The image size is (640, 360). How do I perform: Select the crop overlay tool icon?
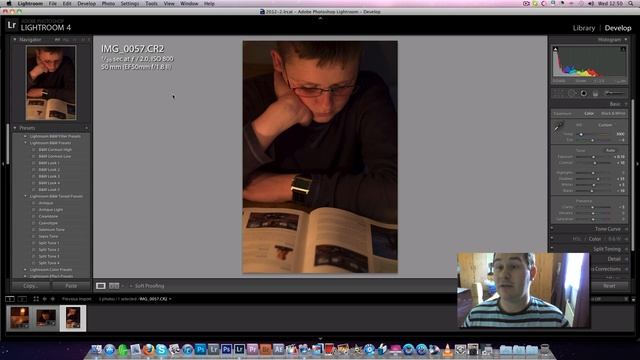(x=560, y=93)
